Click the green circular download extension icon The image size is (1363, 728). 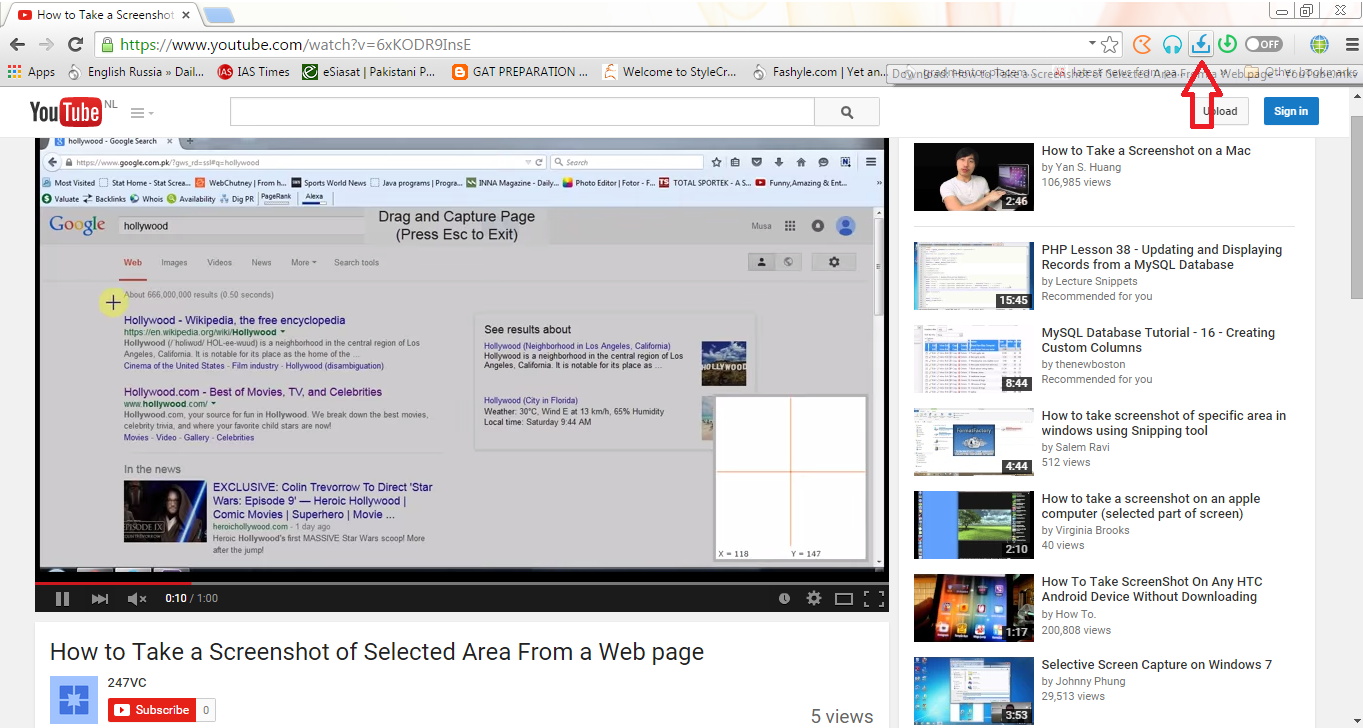tap(1229, 44)
